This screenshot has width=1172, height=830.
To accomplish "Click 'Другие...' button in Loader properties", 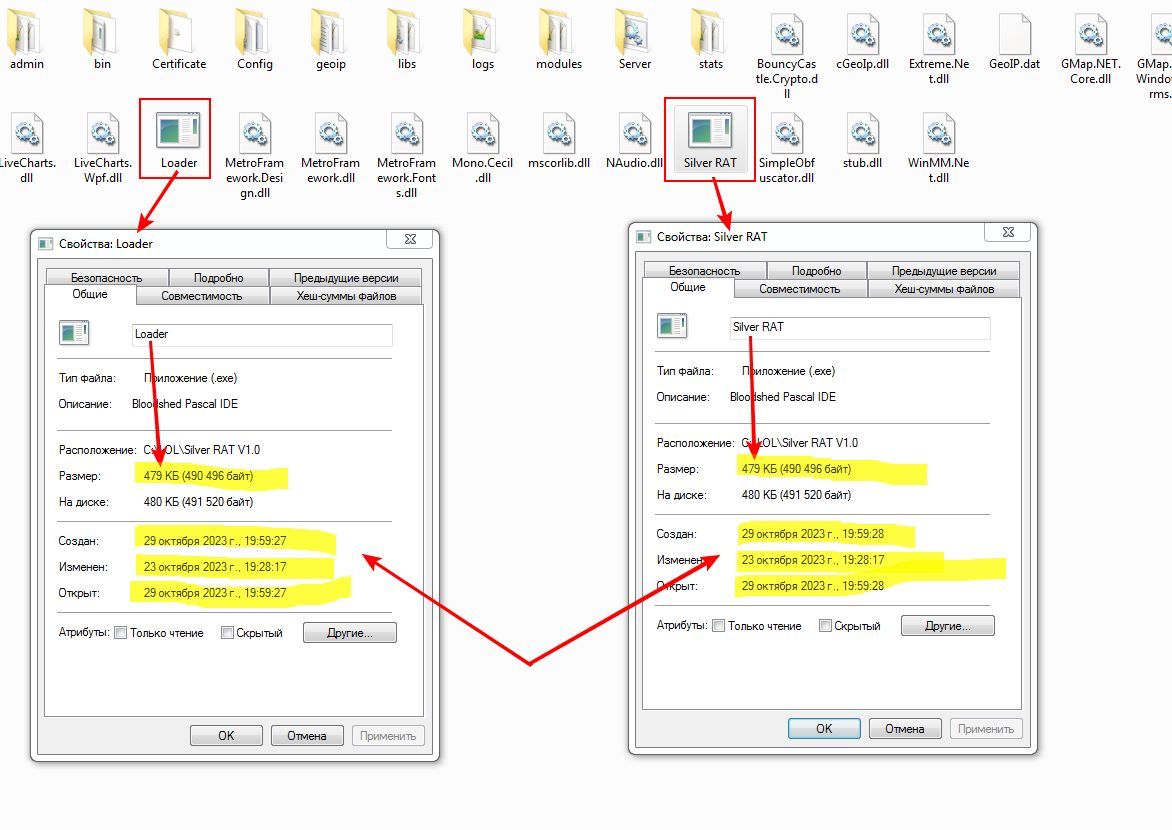I will [x=350, y=633].
